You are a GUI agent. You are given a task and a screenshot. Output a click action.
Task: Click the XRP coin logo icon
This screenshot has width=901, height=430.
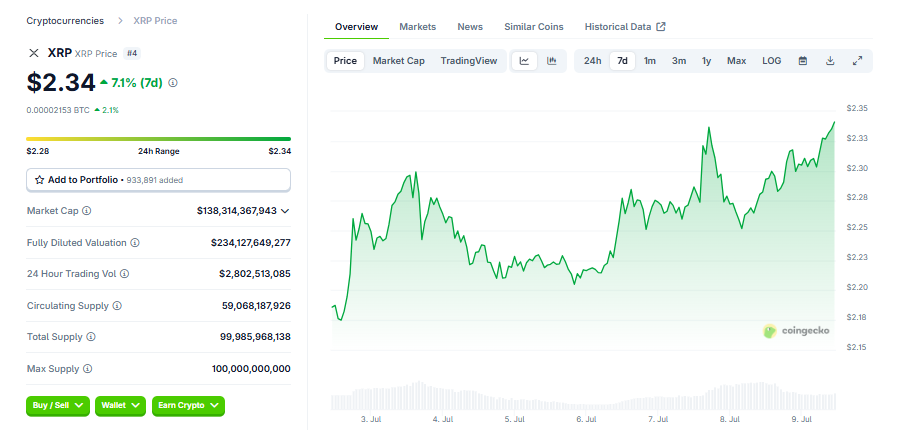pyautogui.click(x=34, y=53)
